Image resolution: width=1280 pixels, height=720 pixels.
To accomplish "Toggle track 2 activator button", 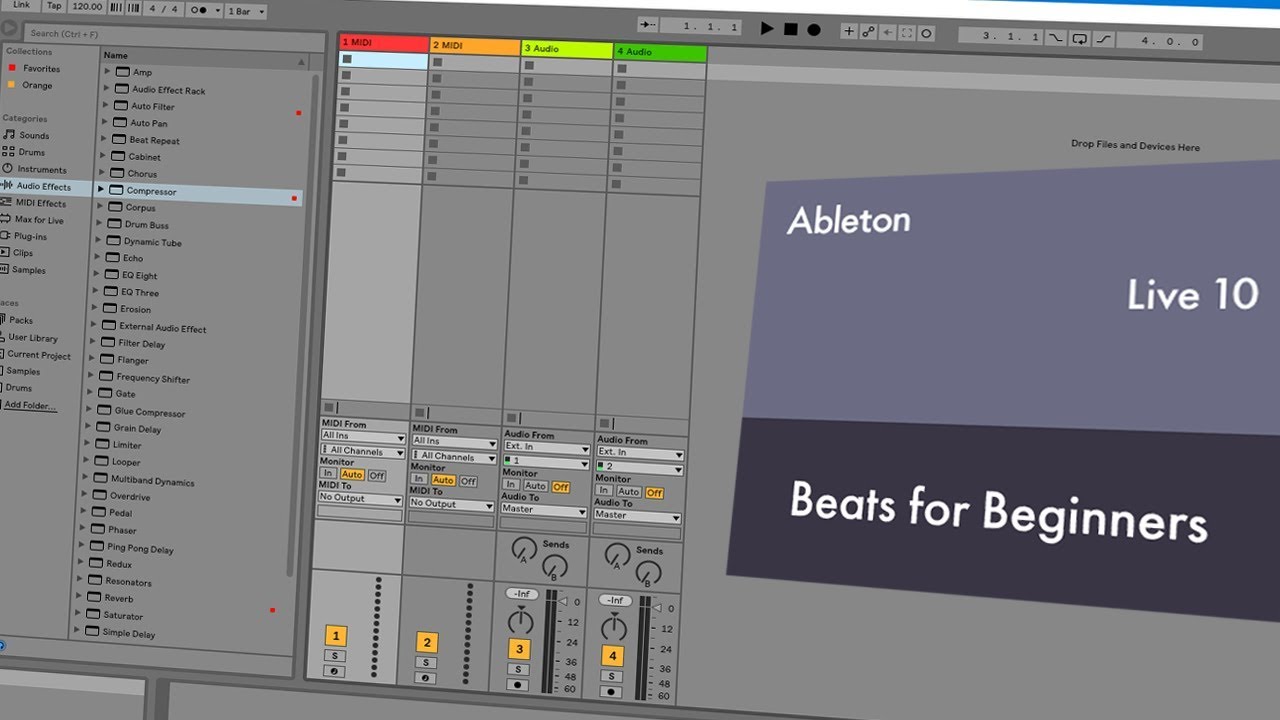I will point(426,643).
